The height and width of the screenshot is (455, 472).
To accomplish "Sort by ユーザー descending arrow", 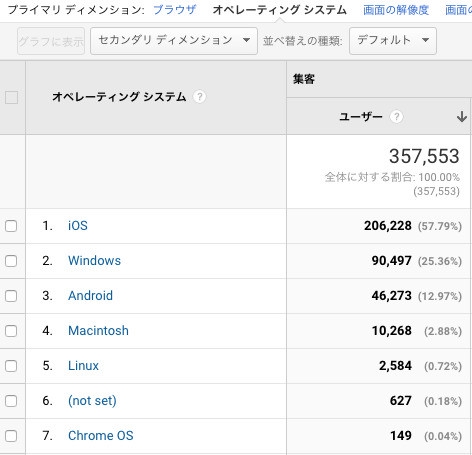I will pos(462,117).
